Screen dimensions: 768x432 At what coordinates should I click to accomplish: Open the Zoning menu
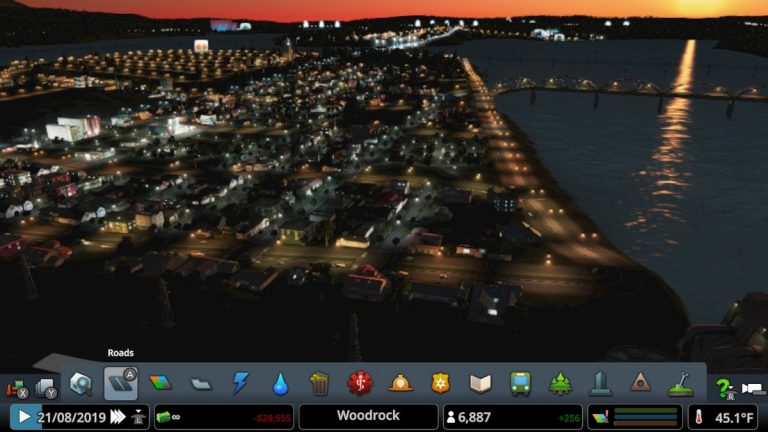[161, 383]
